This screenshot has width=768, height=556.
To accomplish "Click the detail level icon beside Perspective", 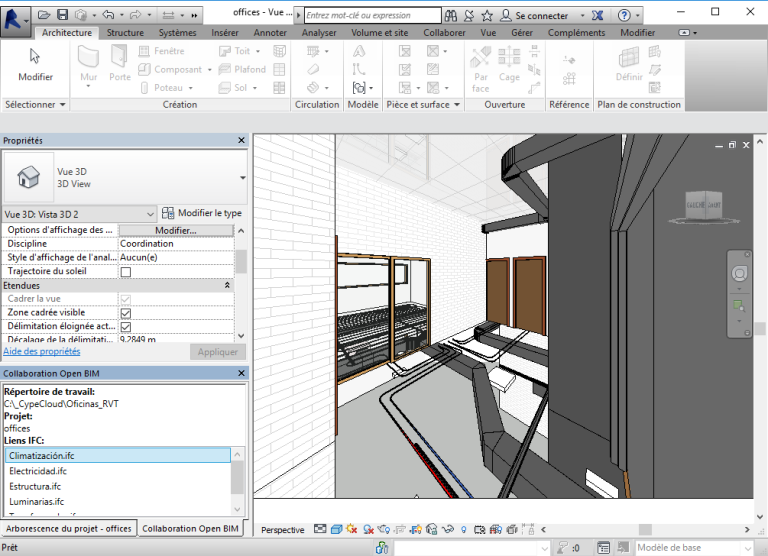I will pos(320,529).
